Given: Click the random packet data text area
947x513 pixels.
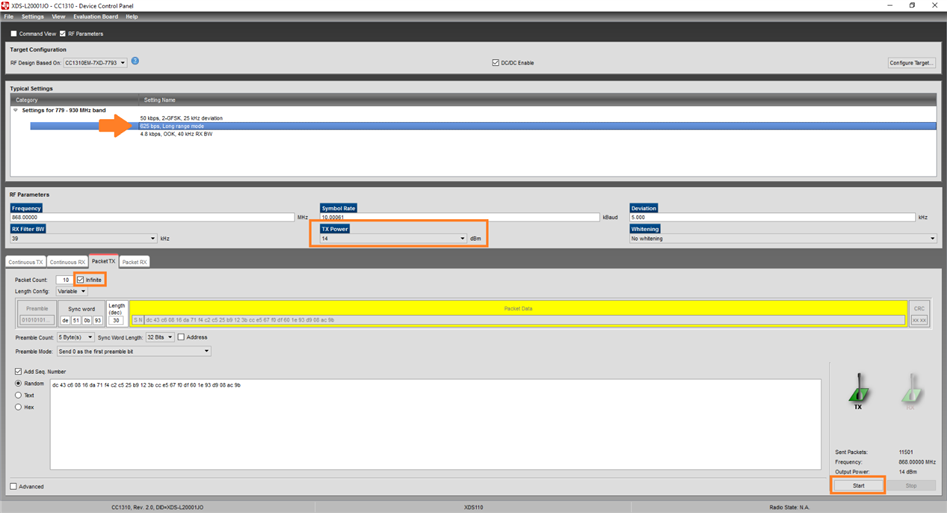Looking at the screenshot, I should pos(435,424).
